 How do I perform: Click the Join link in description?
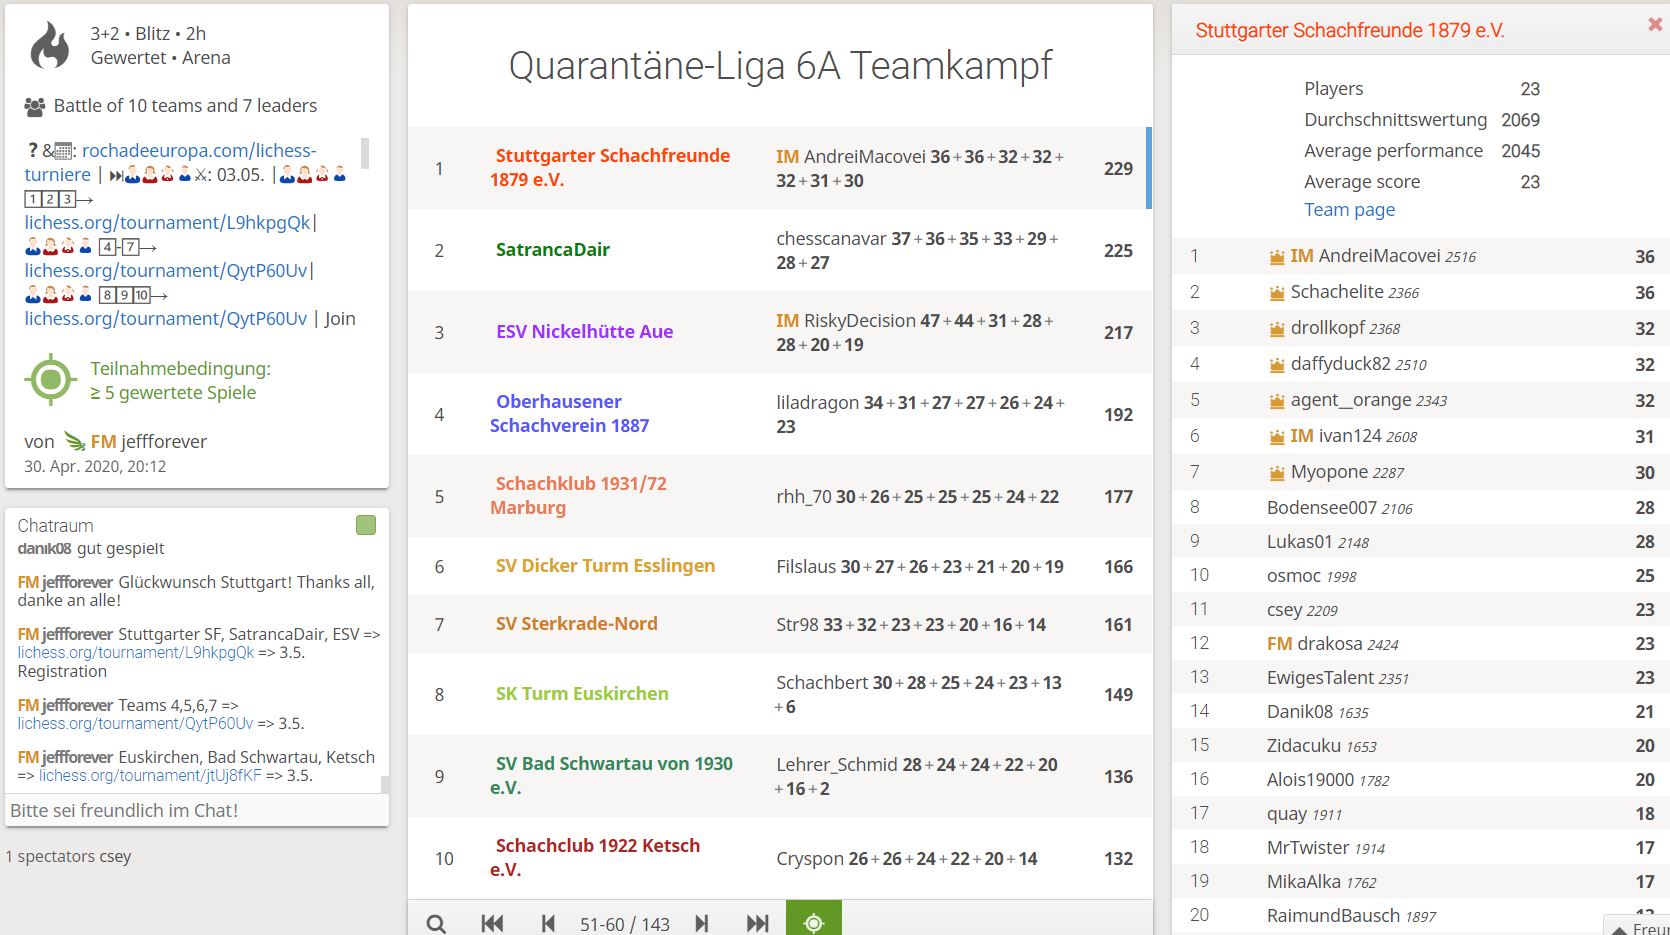340,318
